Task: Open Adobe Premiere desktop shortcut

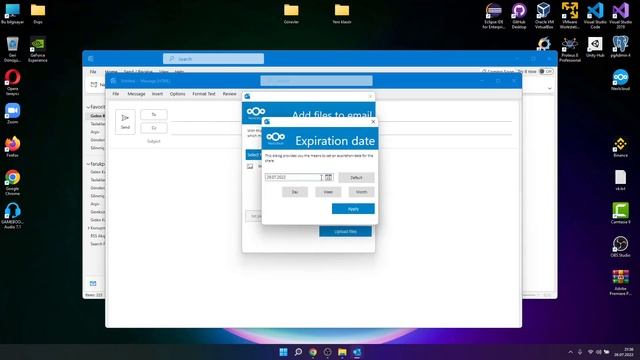Action: pos(620,282)
